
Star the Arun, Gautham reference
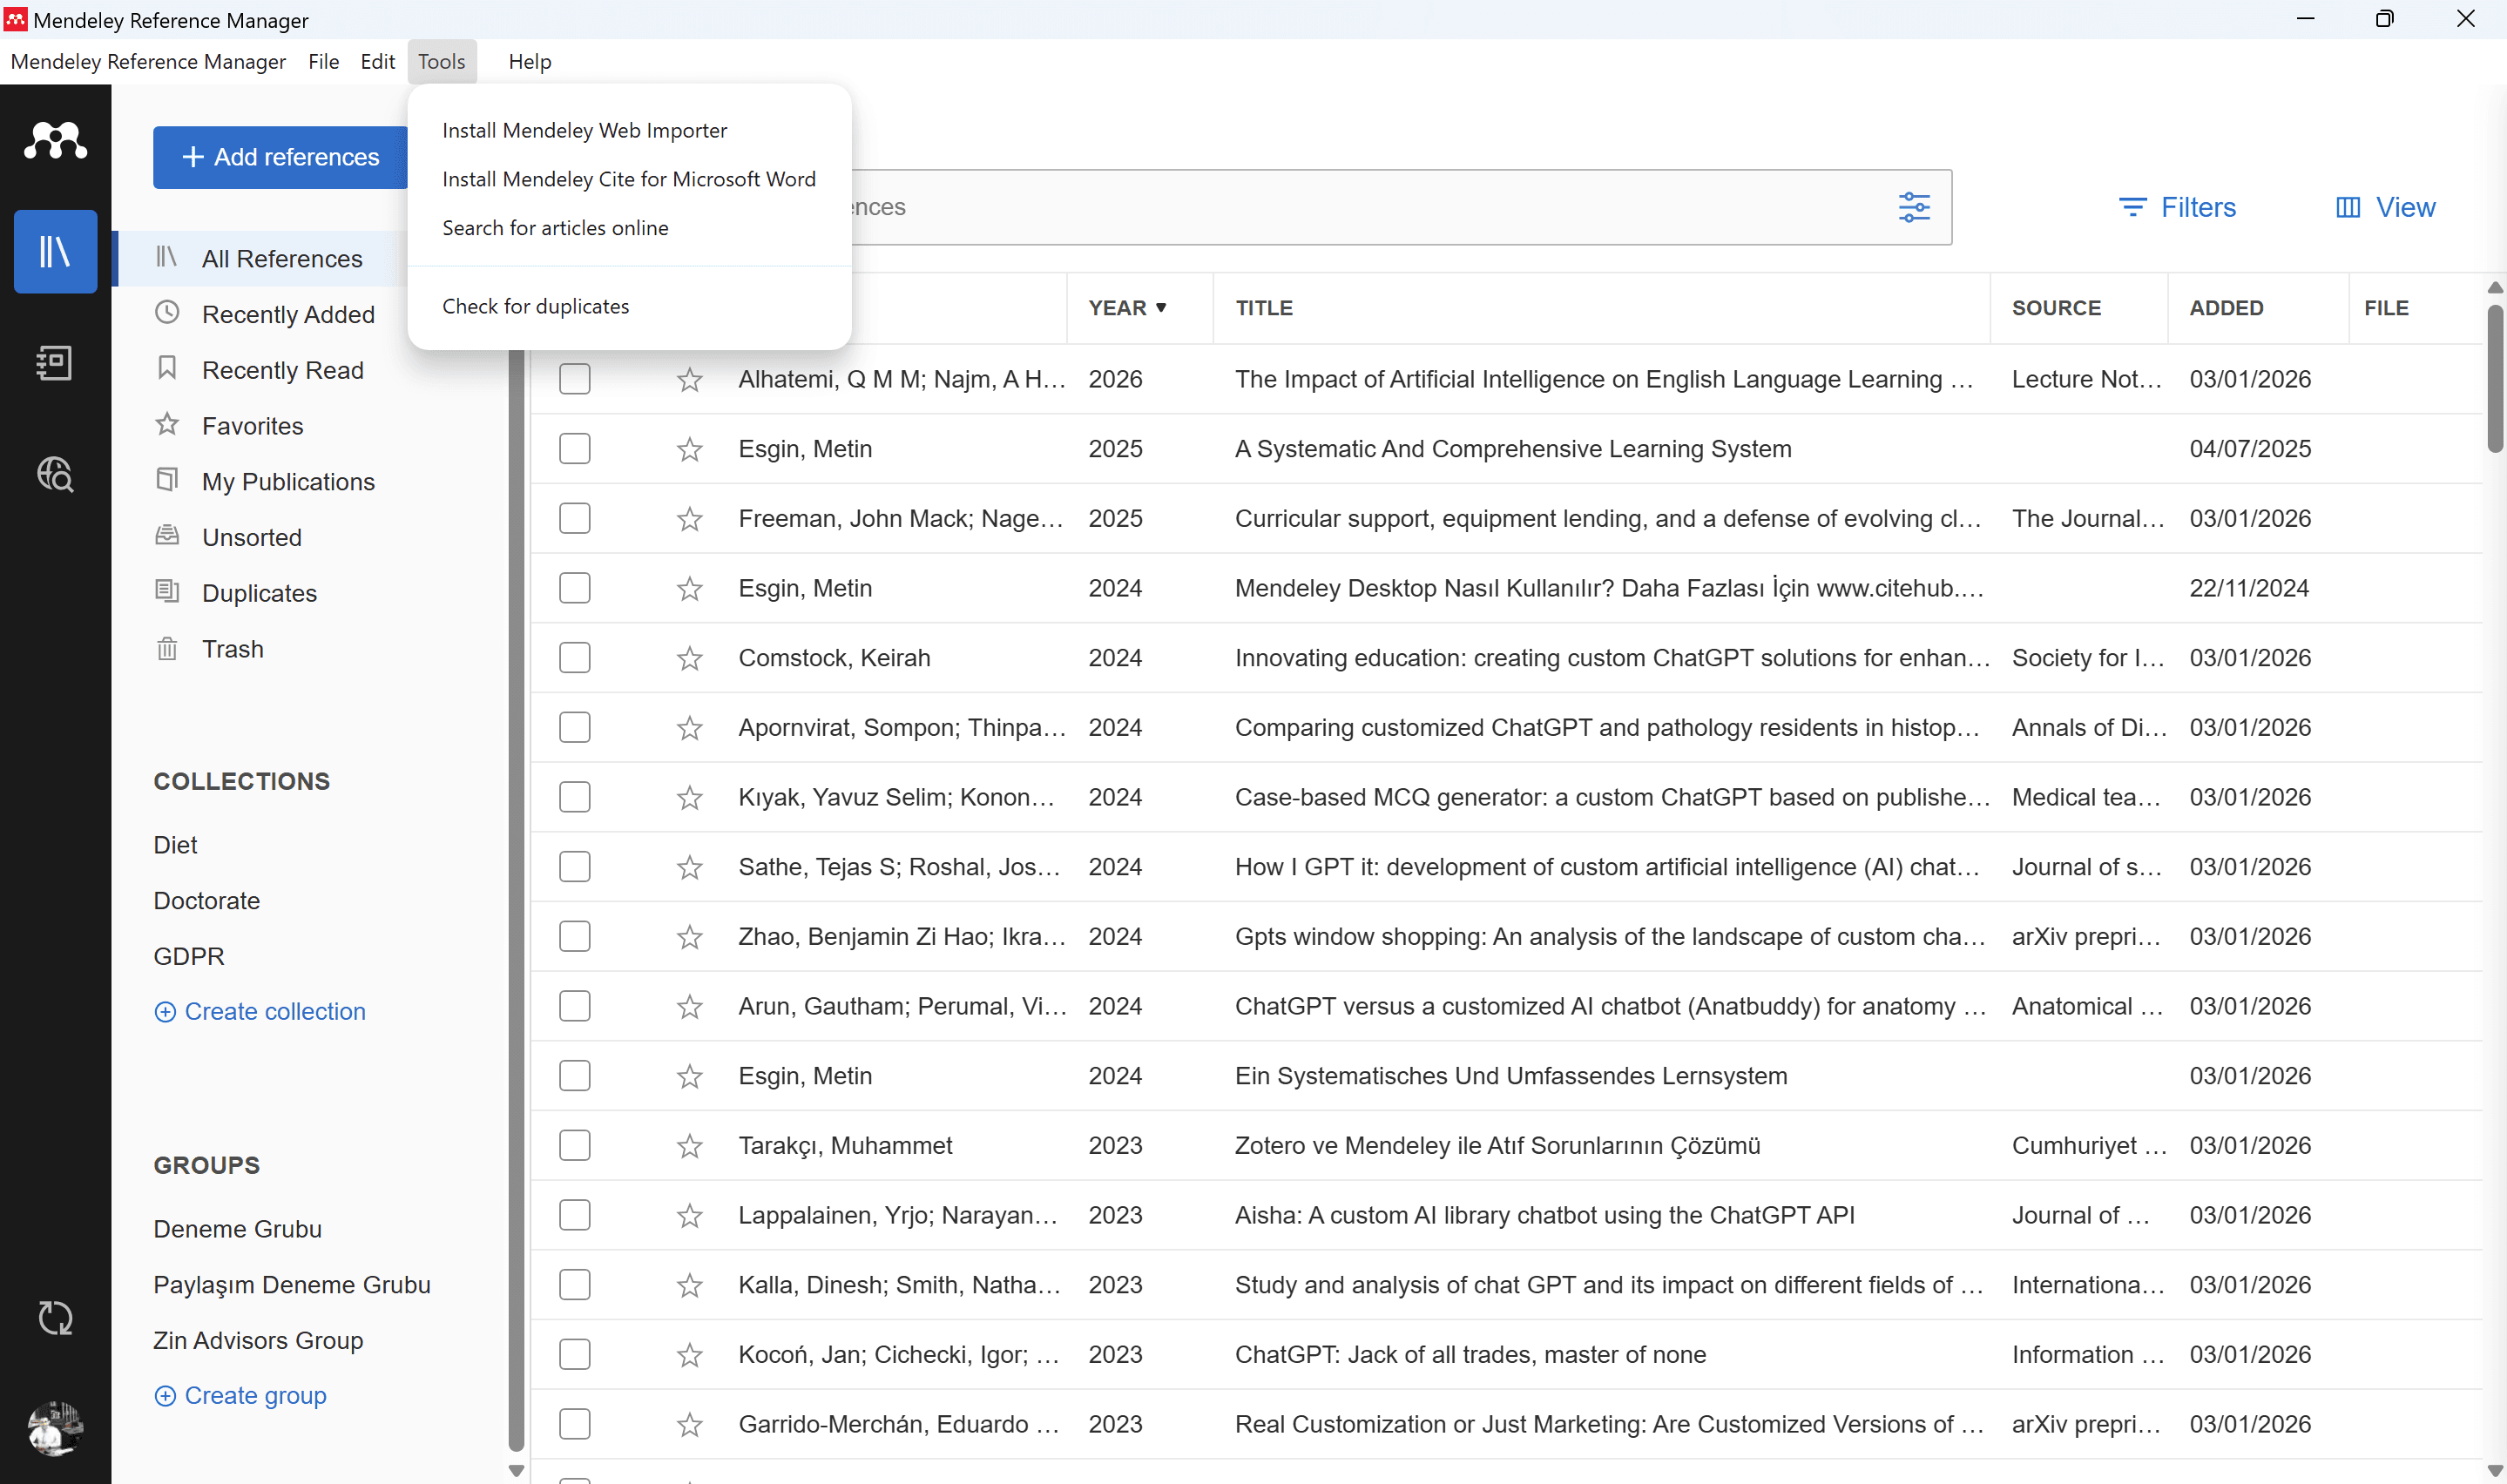coord(689,1006)
